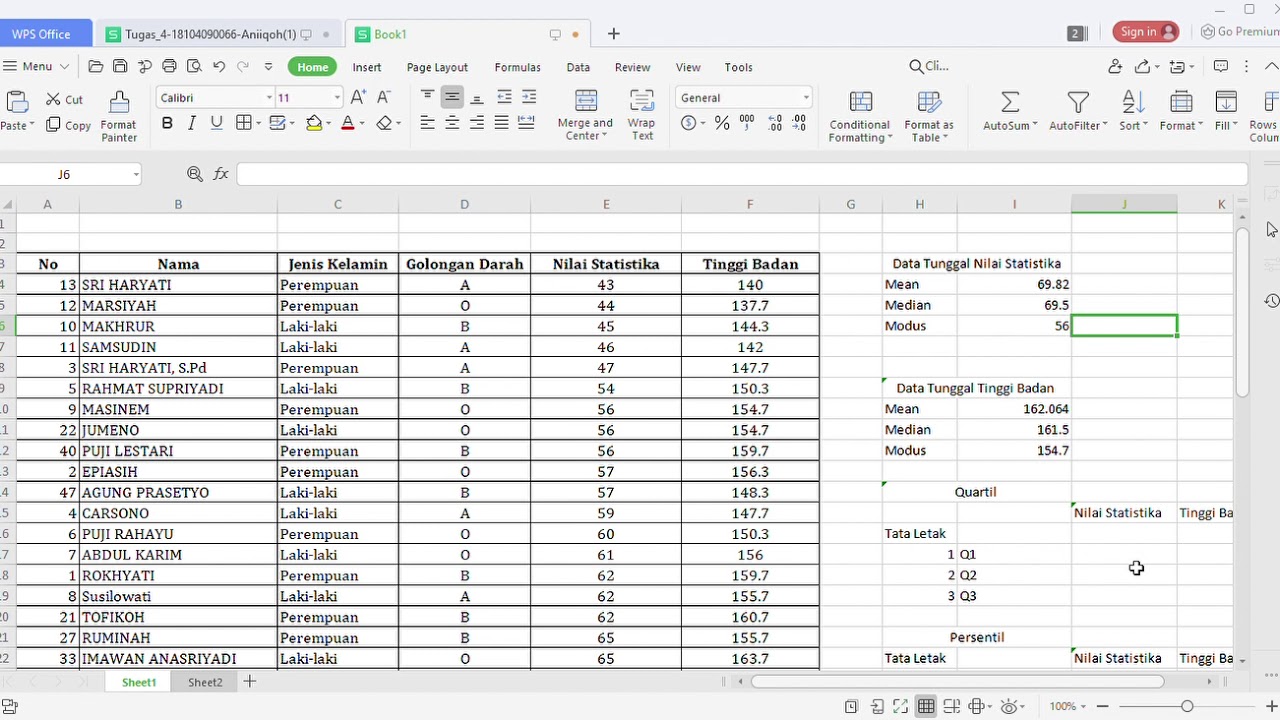Open a new document tab with the plus
Image resolution: width=1280 pixels, height=720 pixels.
coord(613,34)
